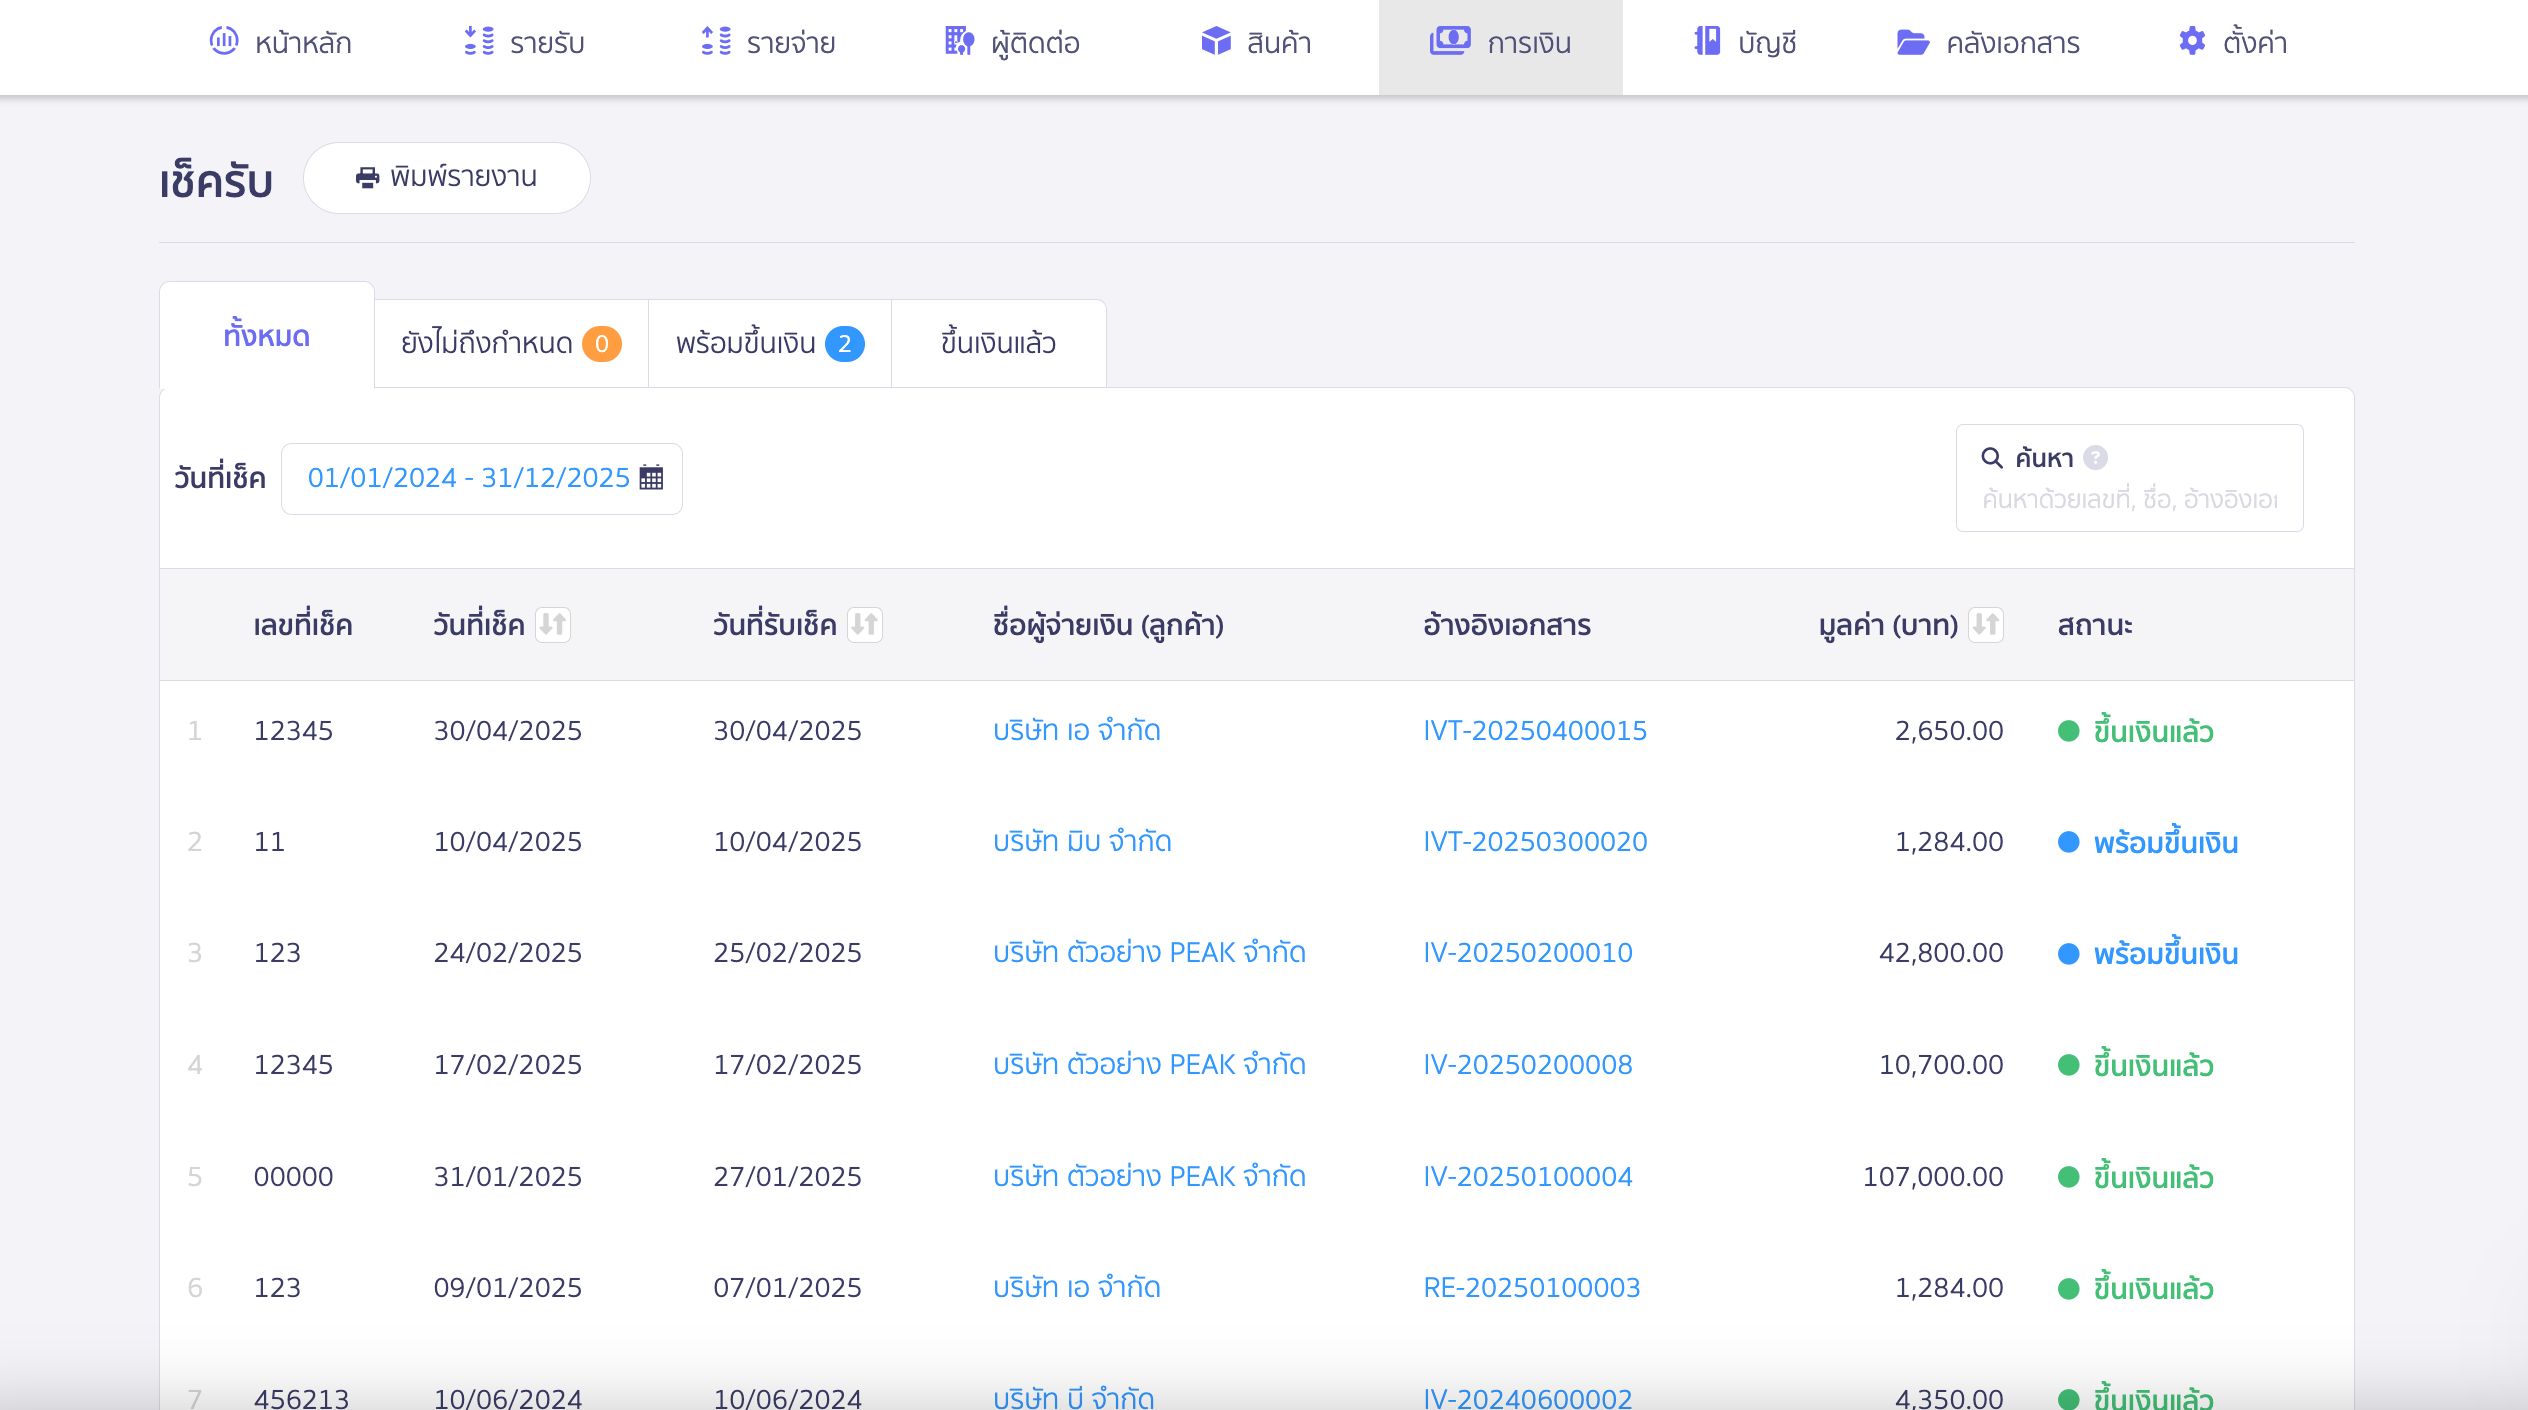Open the 01/01/2024 - 31/12/2025 date range picker
Screen dimensions: 2528x1410
(482, 479)
